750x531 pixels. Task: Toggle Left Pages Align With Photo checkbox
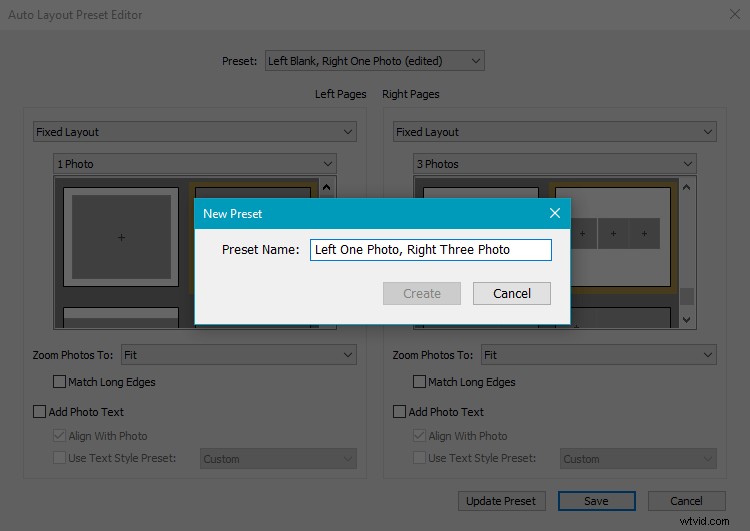coord(59,435)
